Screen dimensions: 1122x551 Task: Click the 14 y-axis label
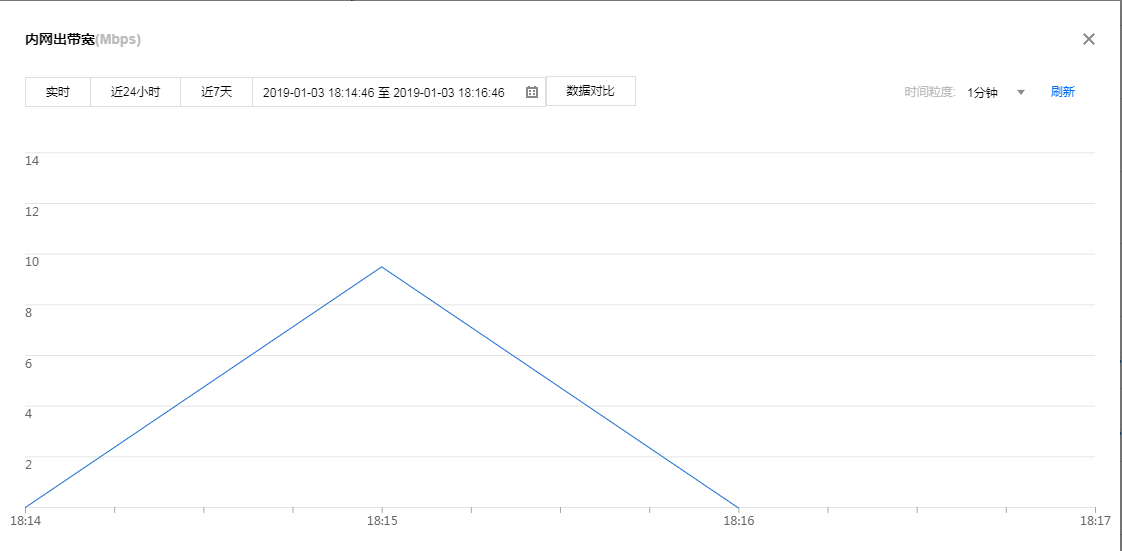[x=31, y=160]
